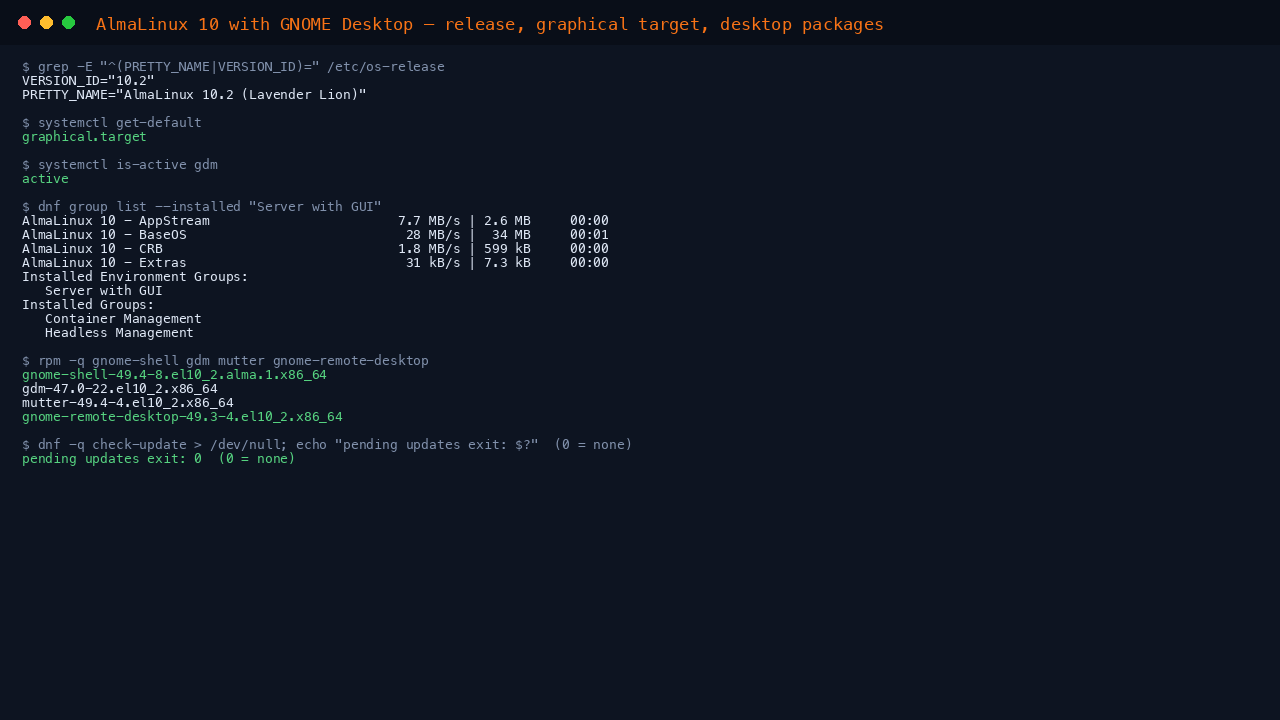The image size is (1280, 720).
Task: Select the gnome-remote-desktop-49.3-4 package line
Action: (x=182, y=417)
